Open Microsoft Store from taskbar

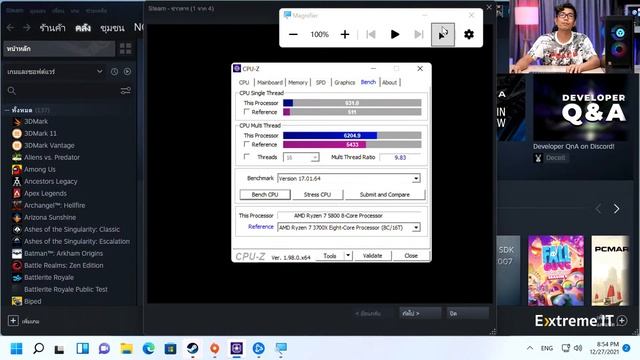click(x=171, y=349)
